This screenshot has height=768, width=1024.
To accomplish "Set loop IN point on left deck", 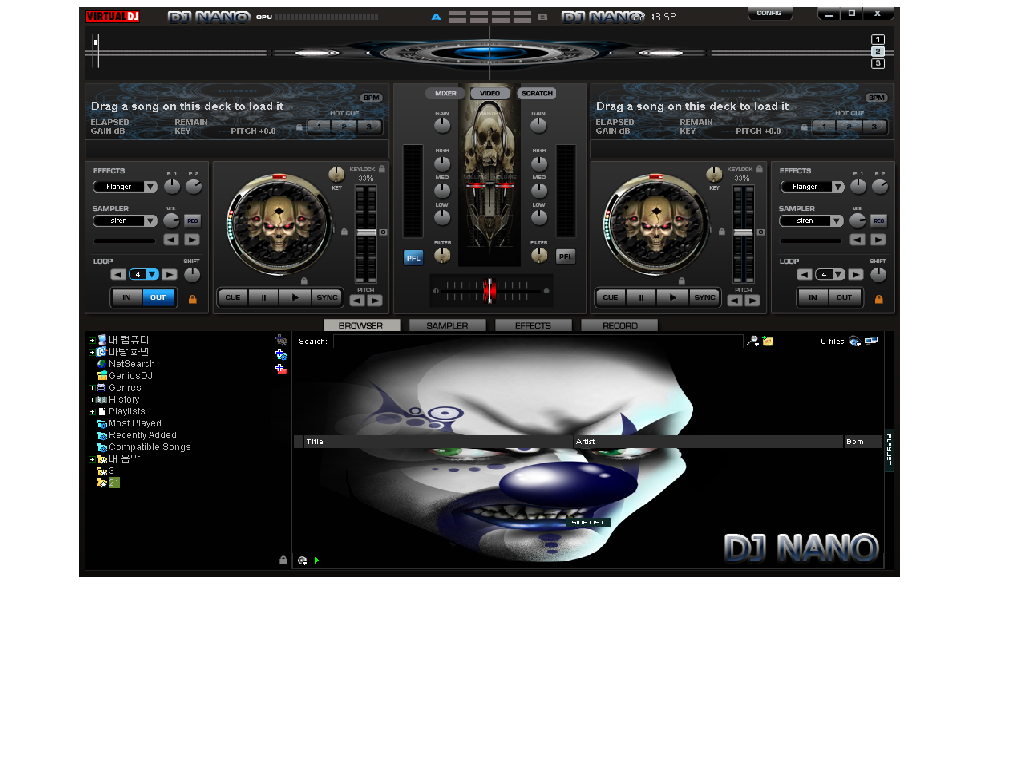I will (127, 298).
